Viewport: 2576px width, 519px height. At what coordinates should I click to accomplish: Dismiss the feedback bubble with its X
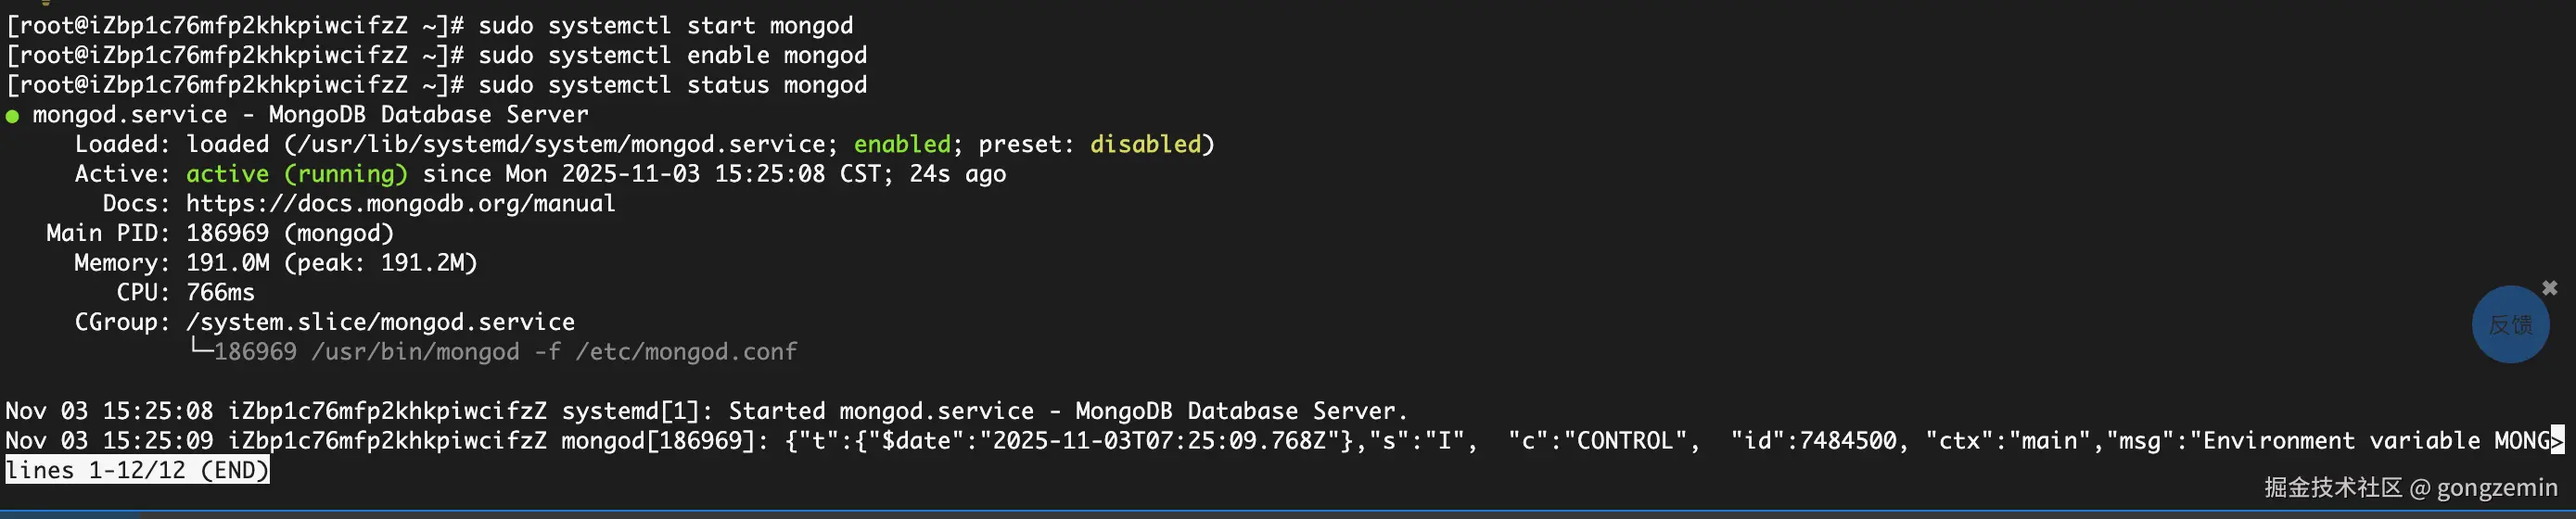coord(2549,288)
